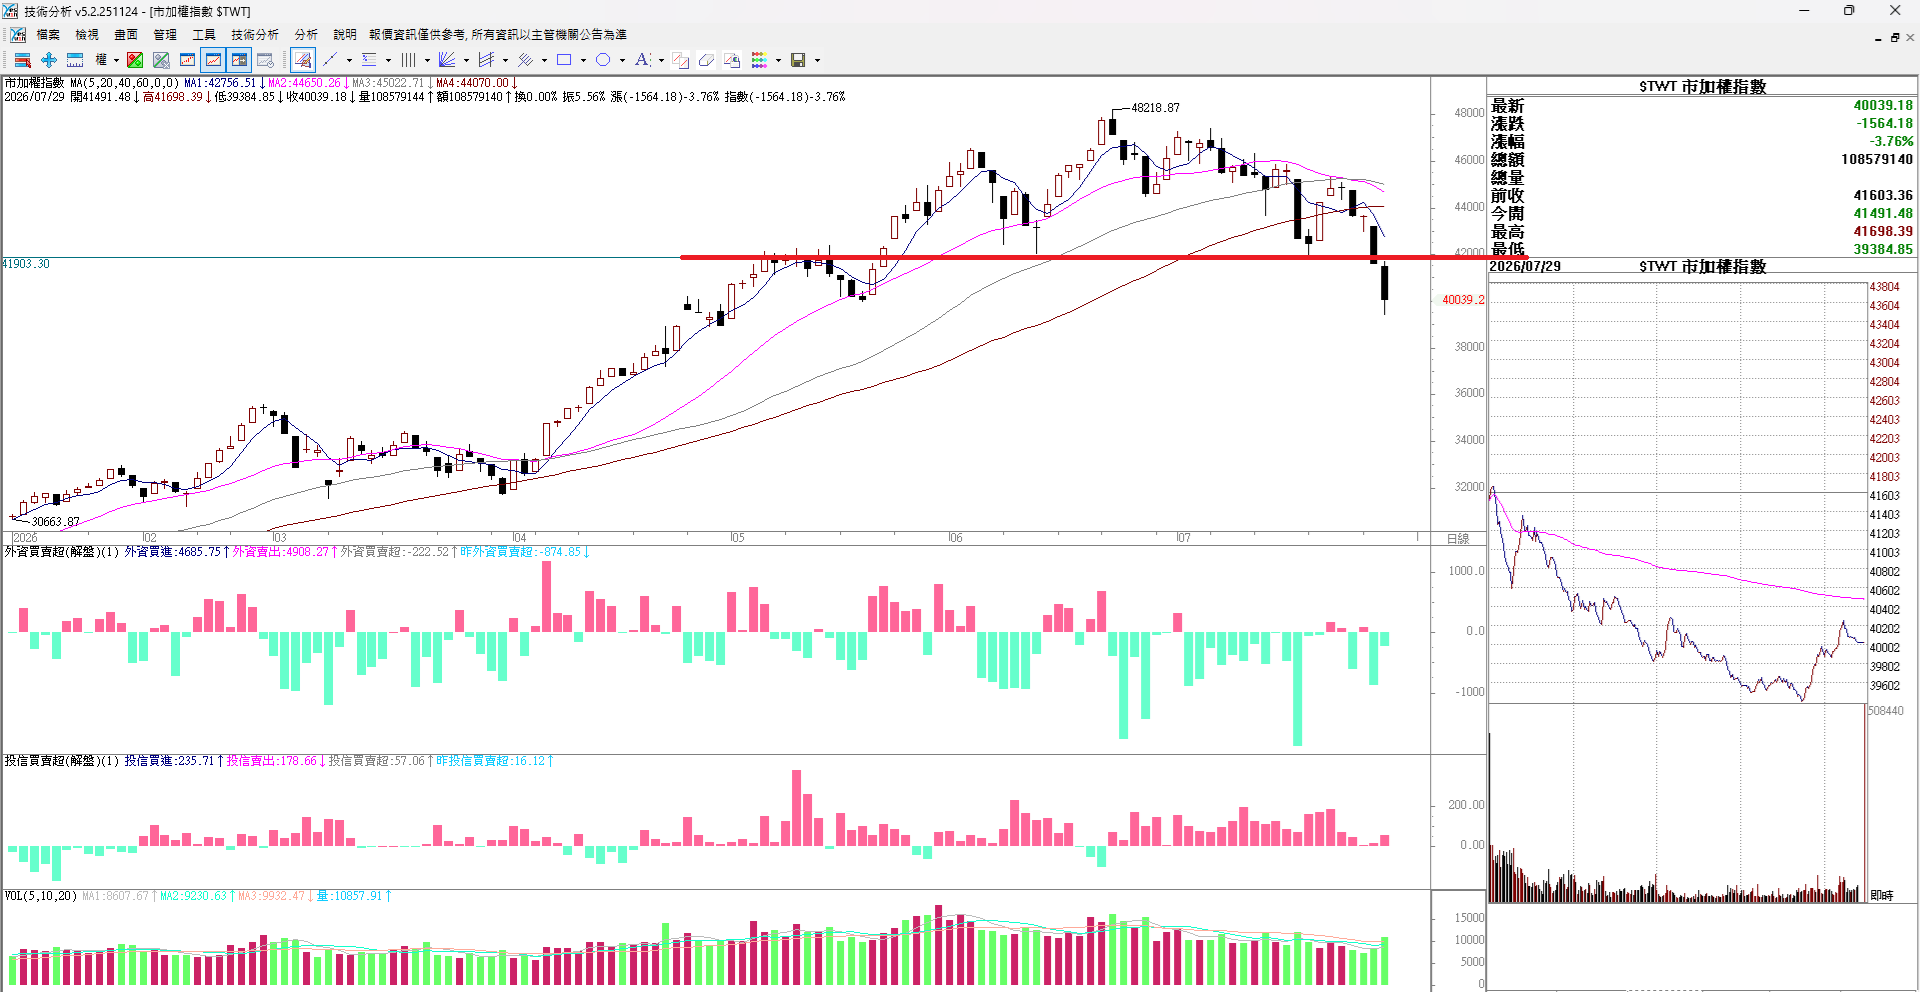Select the text annotation tool
The width and height of the screenshot is (1920, 992).
point(642,60)
